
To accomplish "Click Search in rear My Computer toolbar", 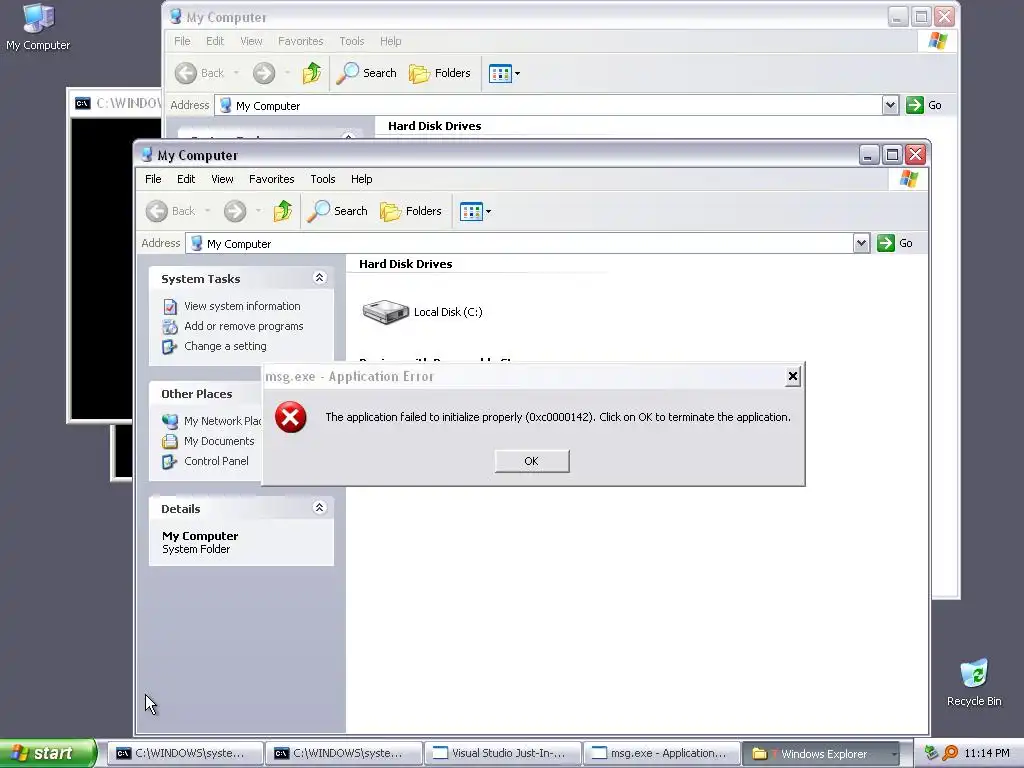I will click(x=366, y=73).
